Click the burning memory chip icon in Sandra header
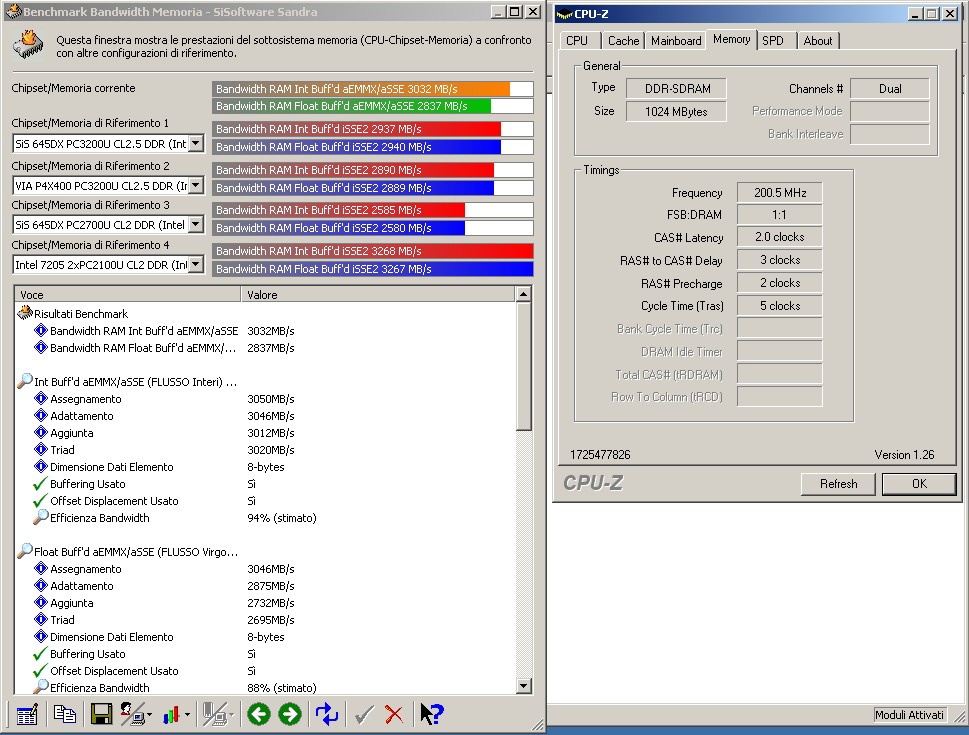 click(28, 45)
